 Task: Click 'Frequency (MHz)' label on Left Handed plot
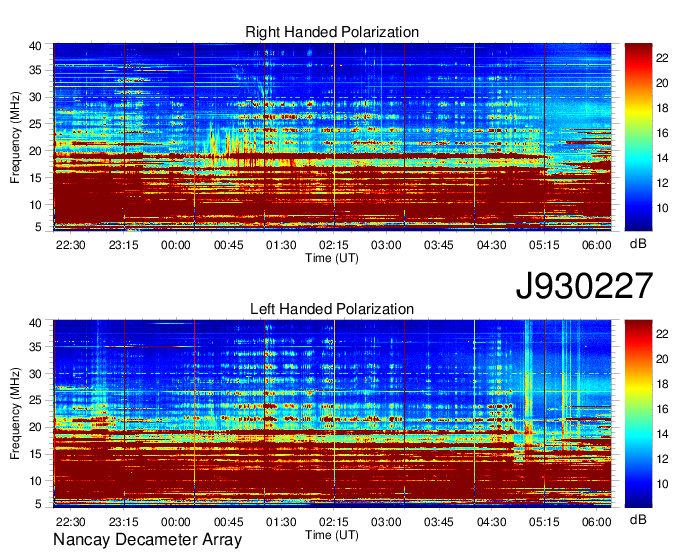tap(15, 414)
